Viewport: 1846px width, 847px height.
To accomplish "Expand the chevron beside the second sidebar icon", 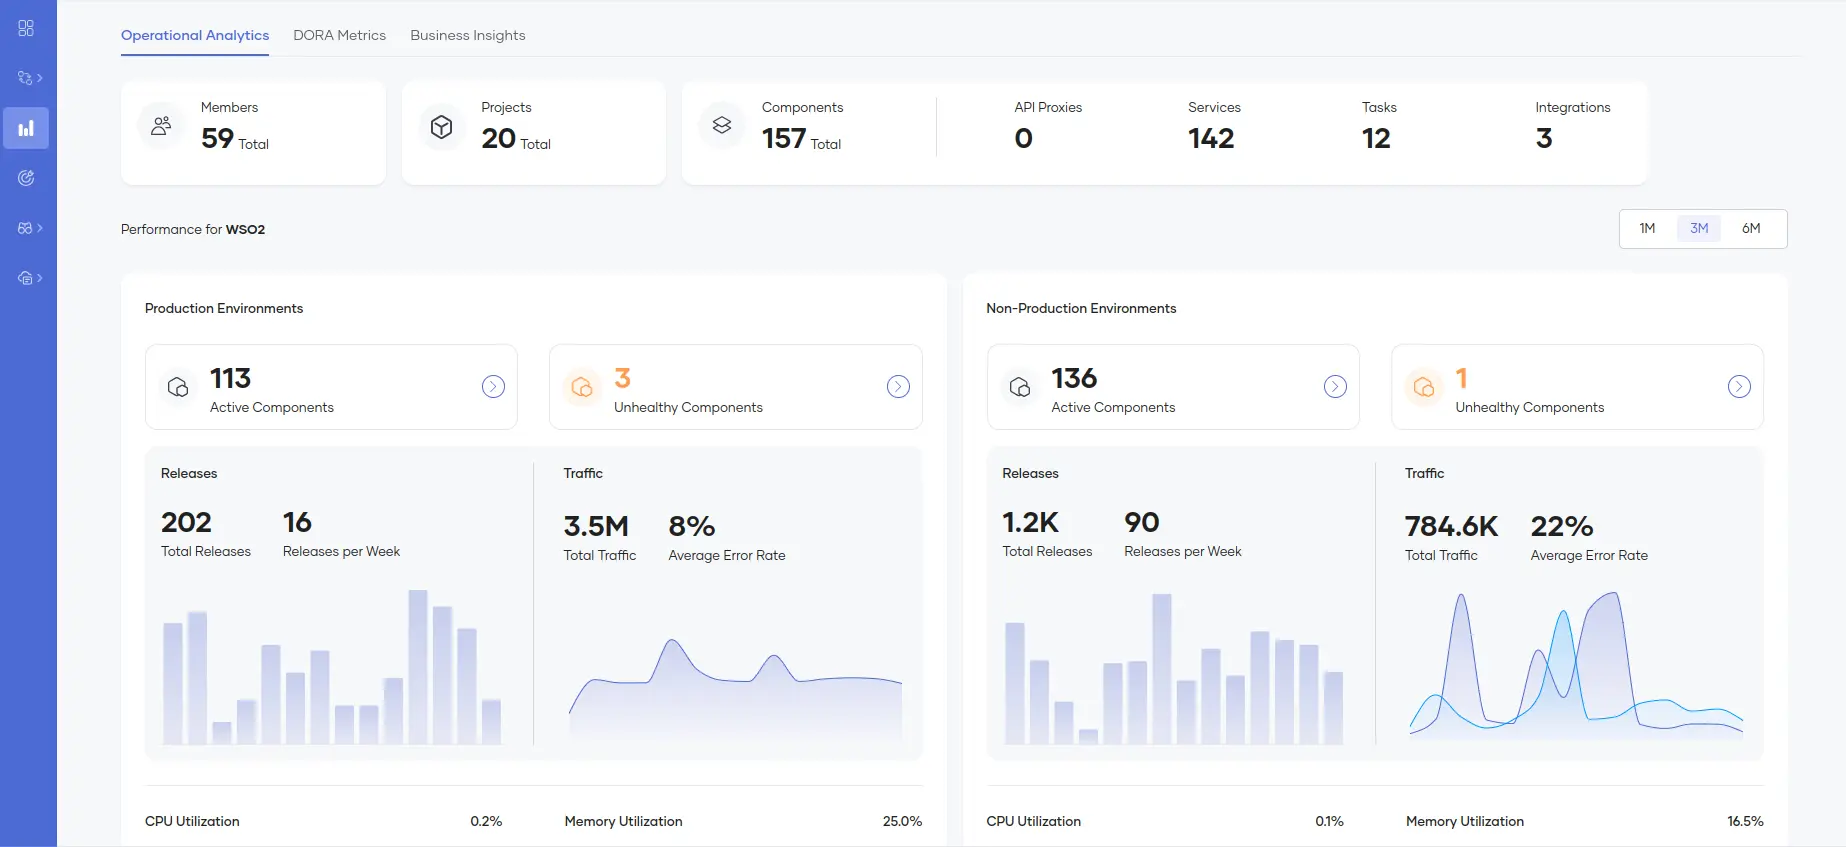I will point(40,78).
